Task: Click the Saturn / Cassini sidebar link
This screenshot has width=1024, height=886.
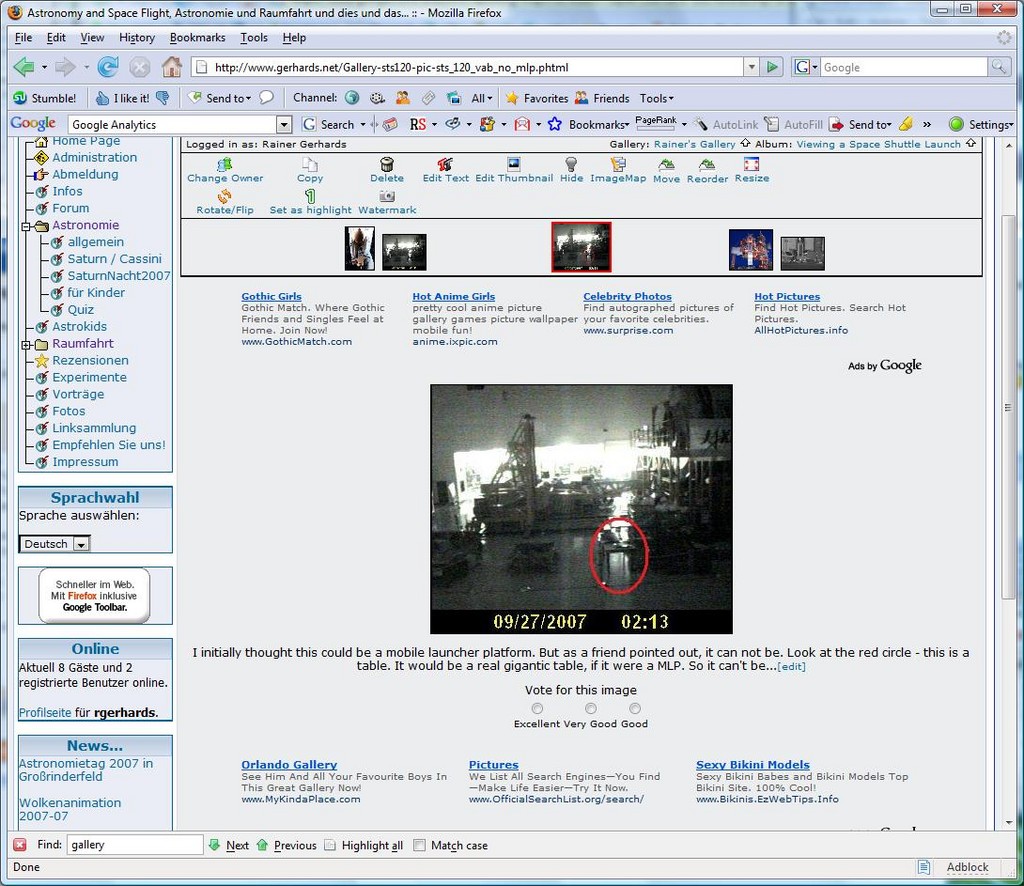Action: (x=114, y=259)
